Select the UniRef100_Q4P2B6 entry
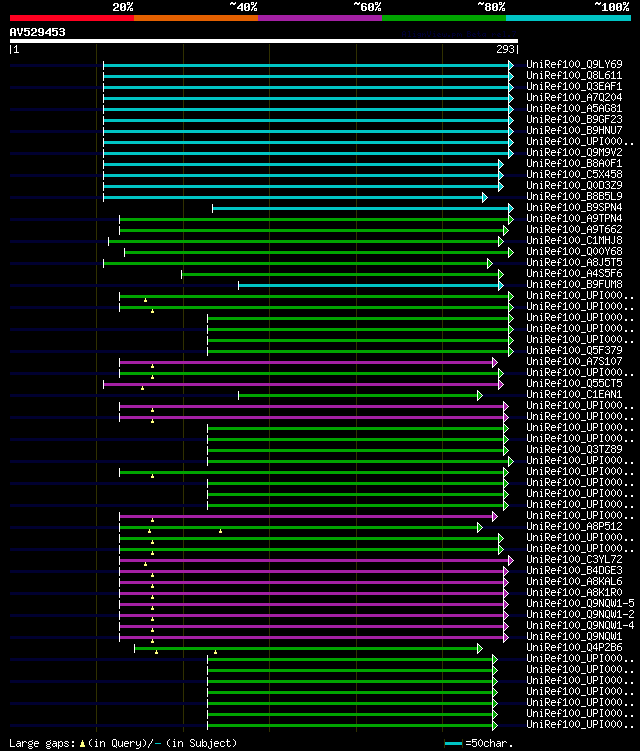The image size is (640, 751). (x=574, y=648)
